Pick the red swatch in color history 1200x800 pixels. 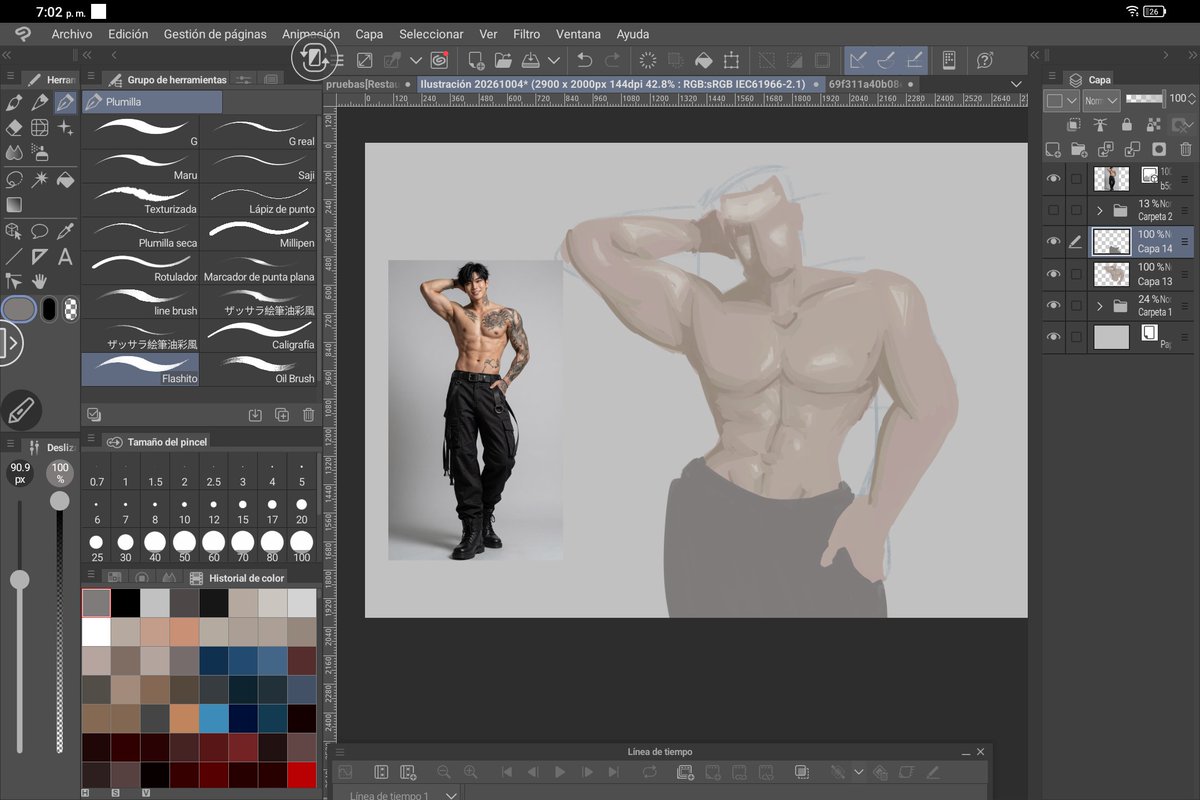pos(302,775)
